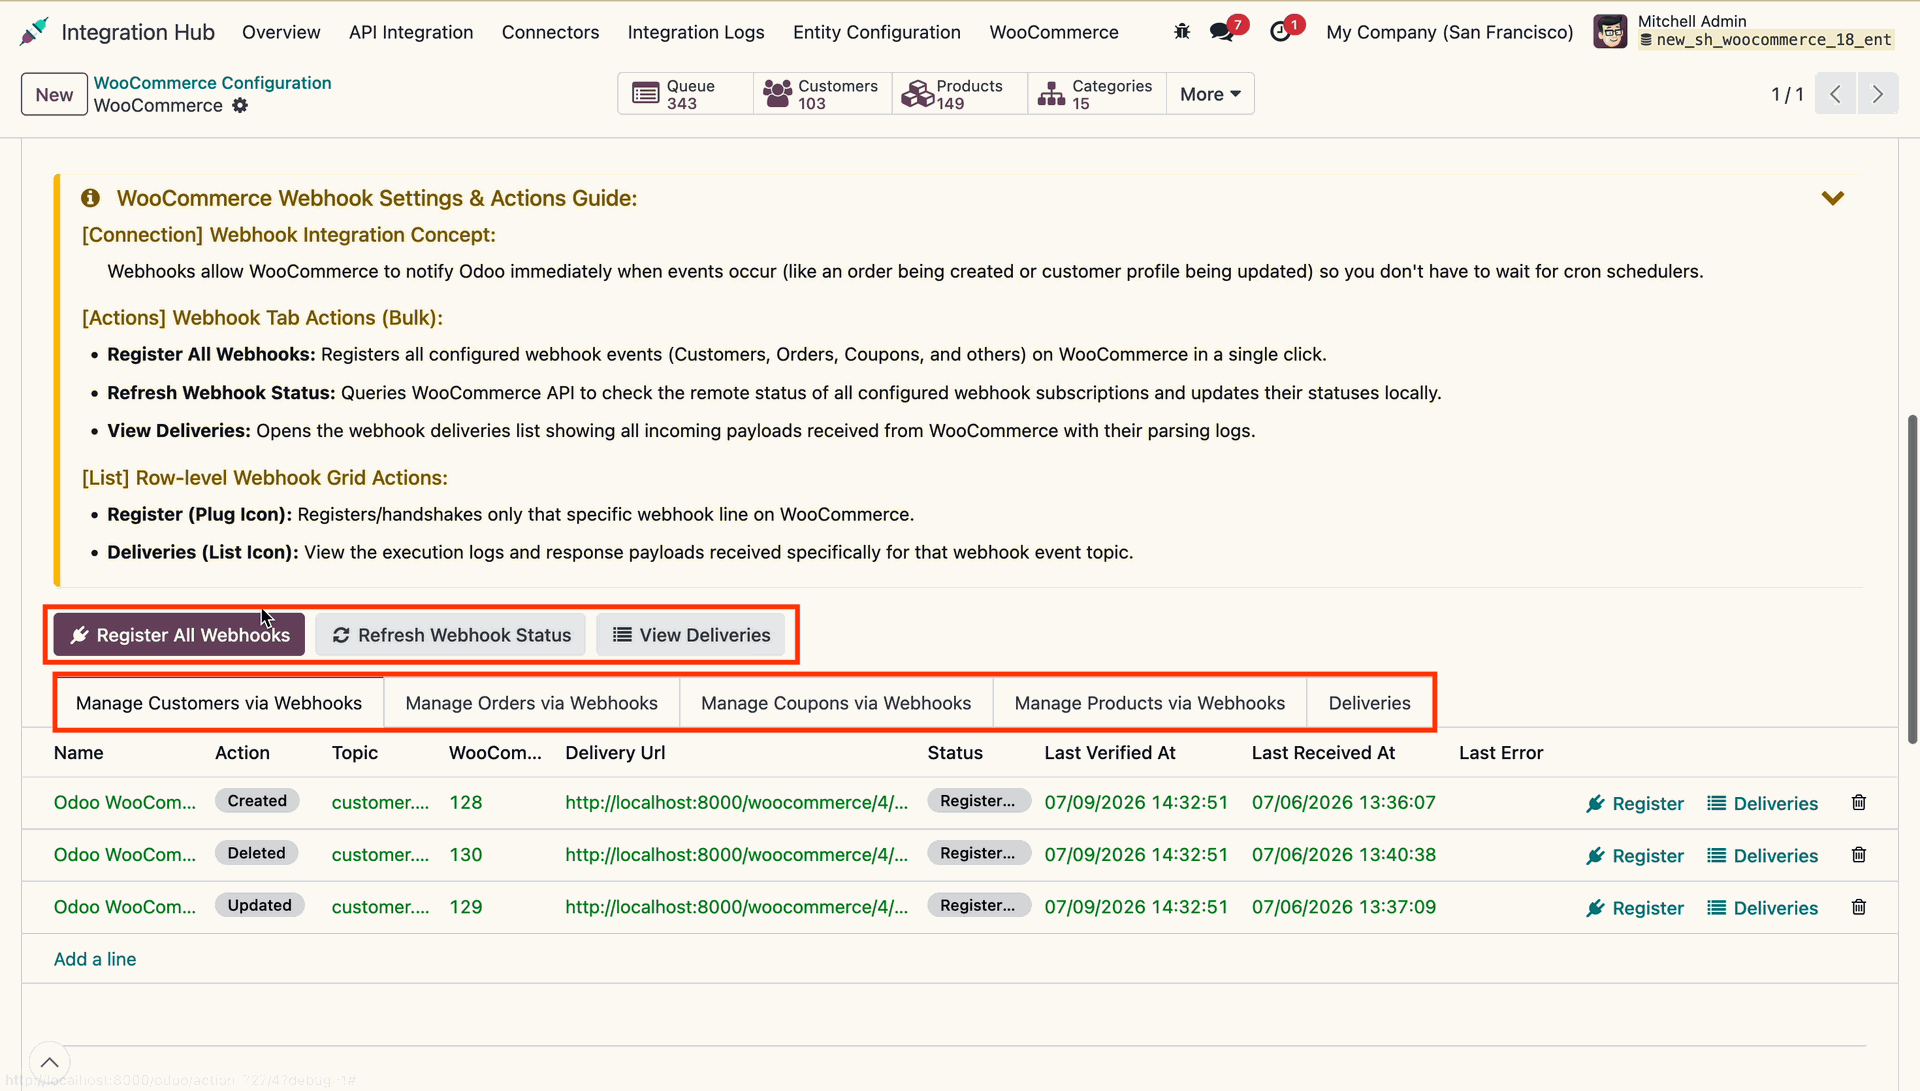
Task: Open the Products 149 stat button
Action: point(959,94)
